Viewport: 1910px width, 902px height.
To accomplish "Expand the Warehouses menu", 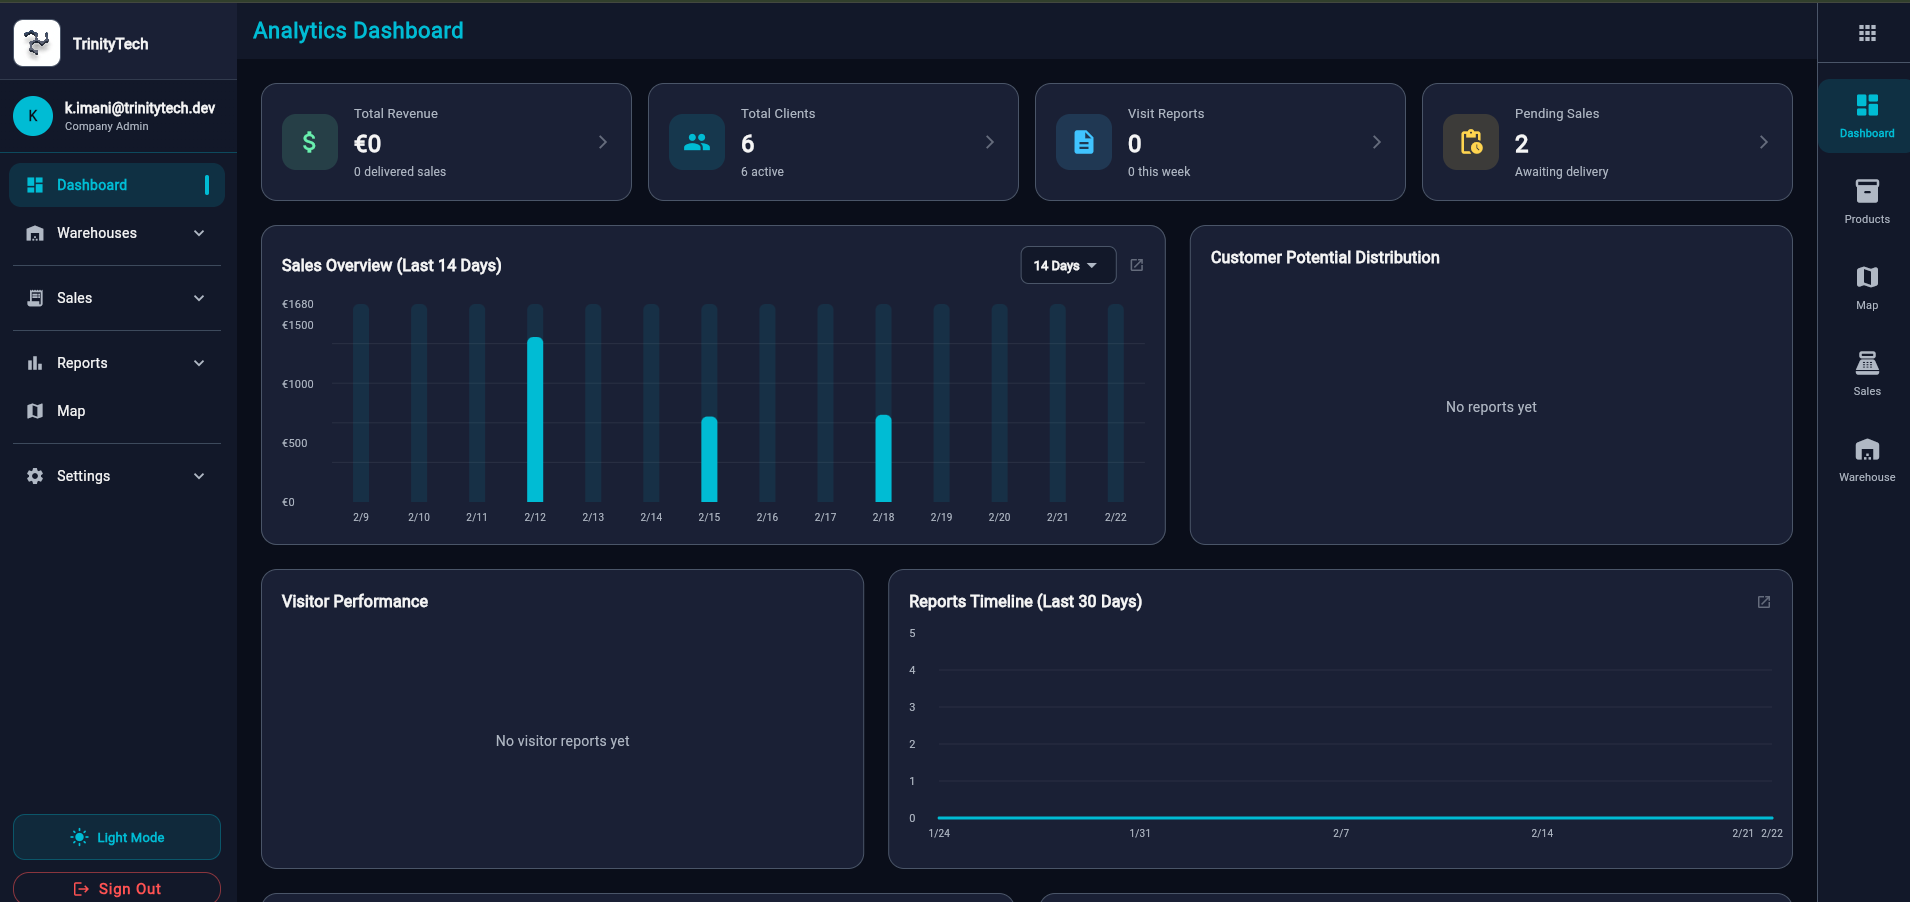I will click(x=116, y=233).
